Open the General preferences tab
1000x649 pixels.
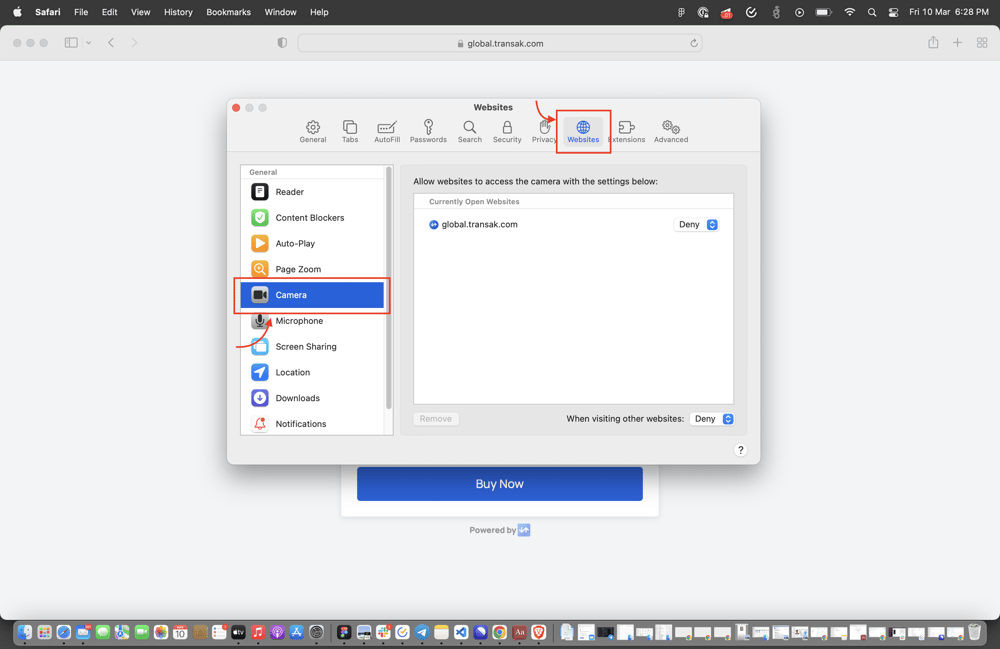click(313, 131)
